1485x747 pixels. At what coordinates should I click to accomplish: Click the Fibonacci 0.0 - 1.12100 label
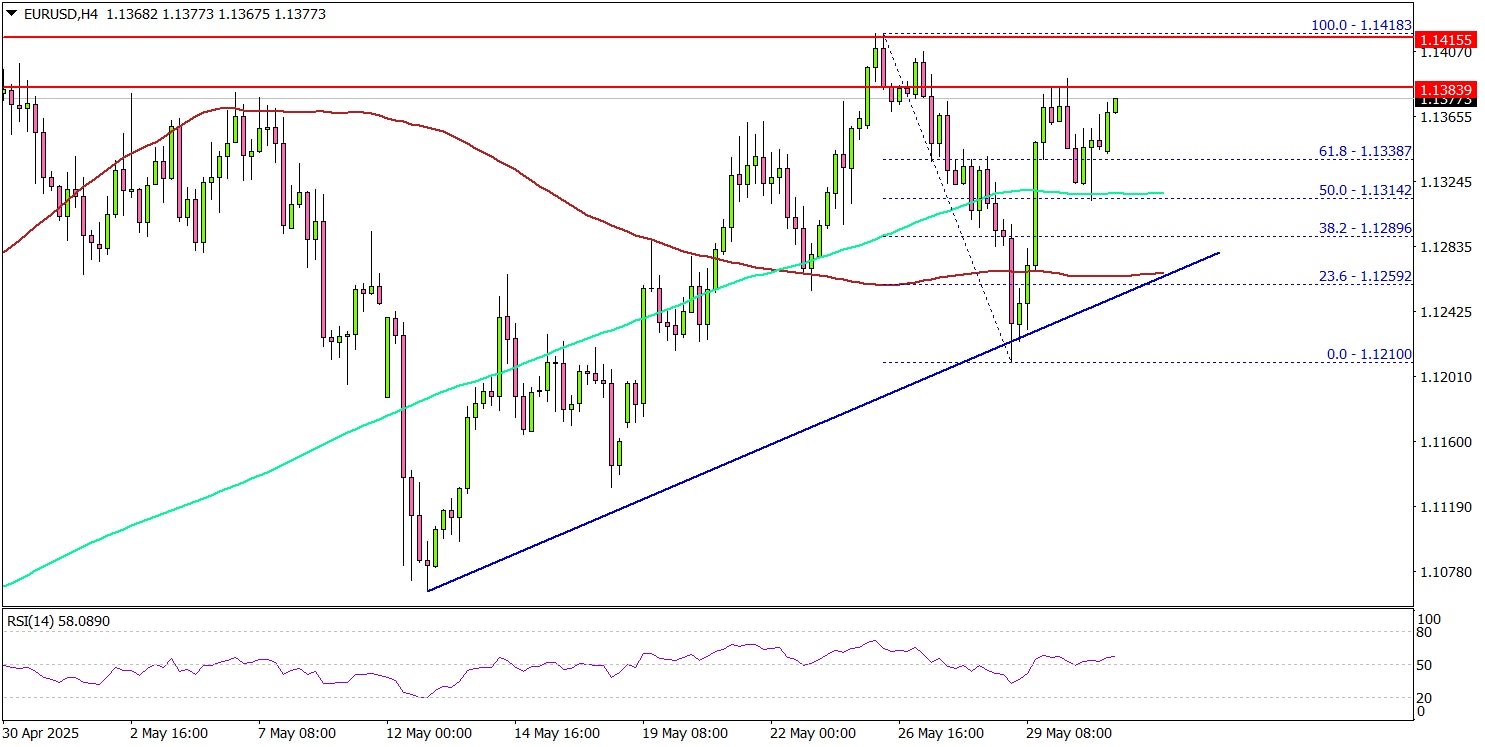pyautogui.click(x=1368, y=355)
